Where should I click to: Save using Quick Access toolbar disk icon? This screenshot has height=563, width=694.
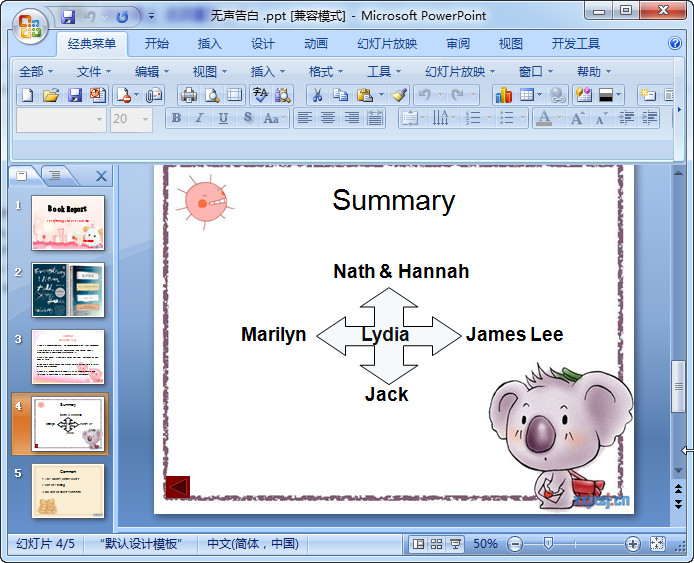click(x=68, y=17)
